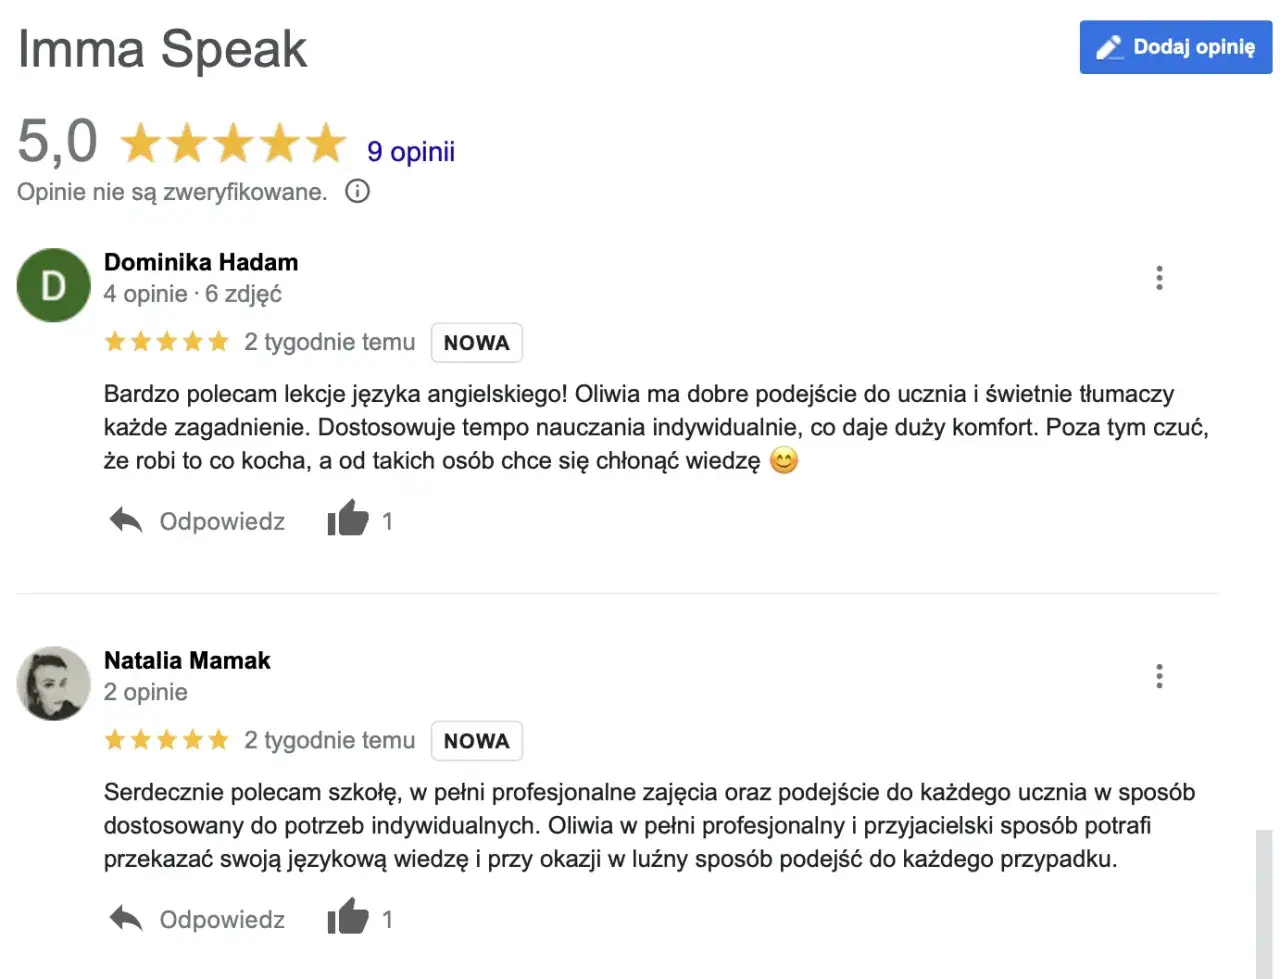Open the 9 opinii reviews link

tap(410, 151)
